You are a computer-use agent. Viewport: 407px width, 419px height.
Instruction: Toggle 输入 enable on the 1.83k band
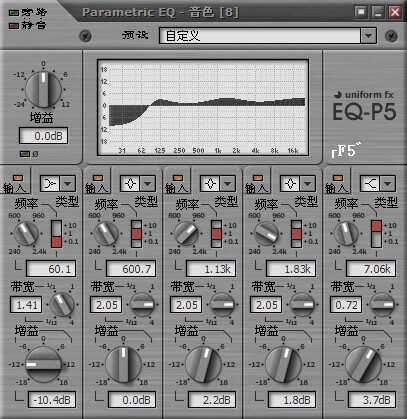pos(258,178)
